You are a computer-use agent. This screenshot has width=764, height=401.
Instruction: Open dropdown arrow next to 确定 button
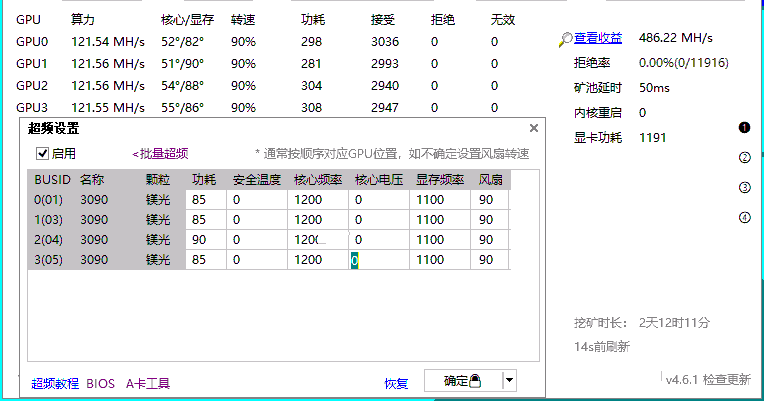click(509, 380)
